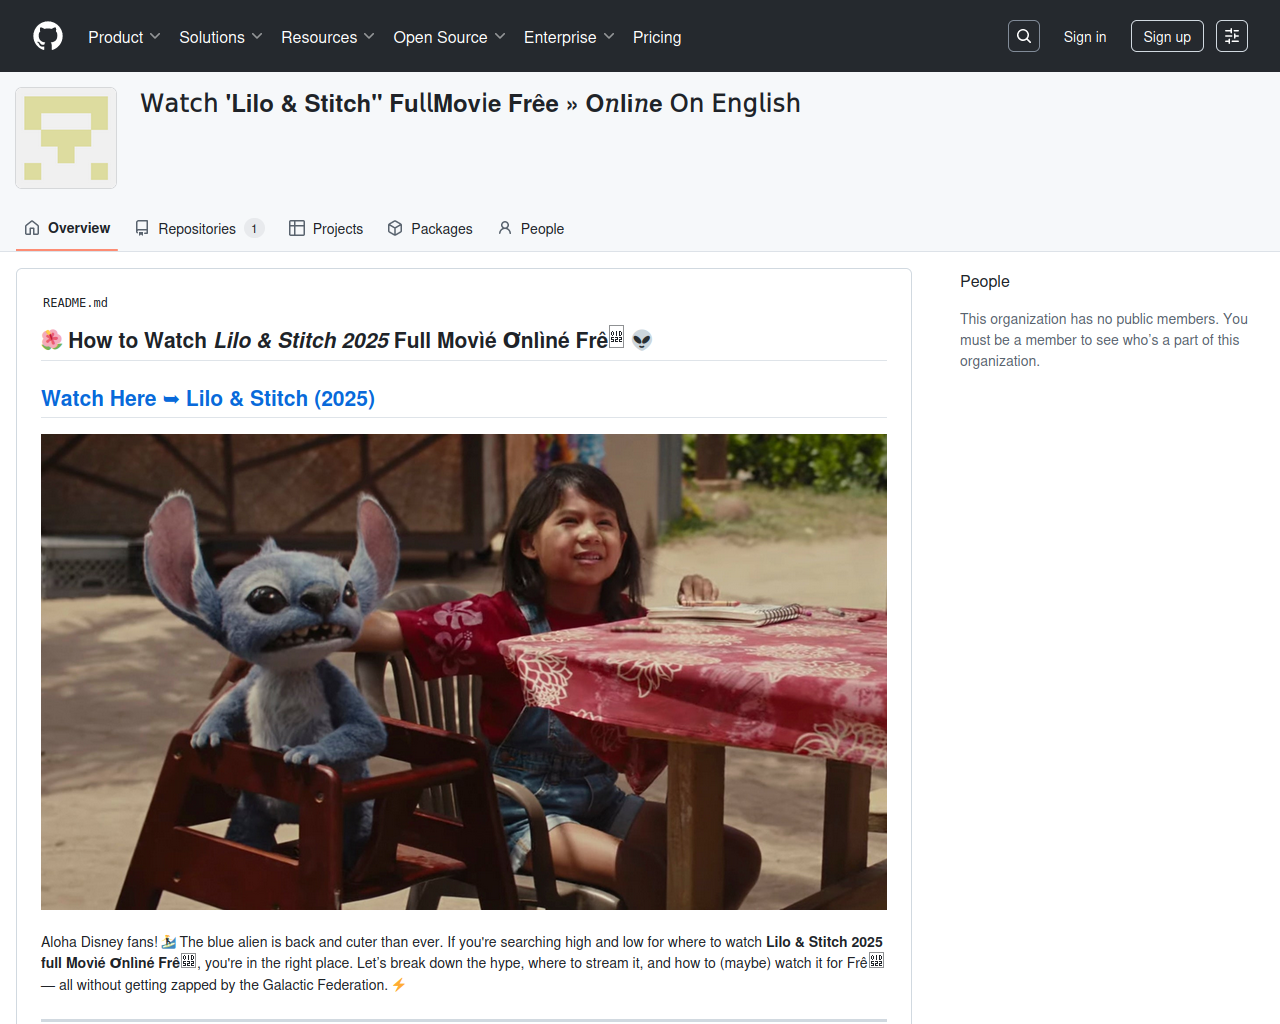Click the organization avatar image

click(66, 138)
